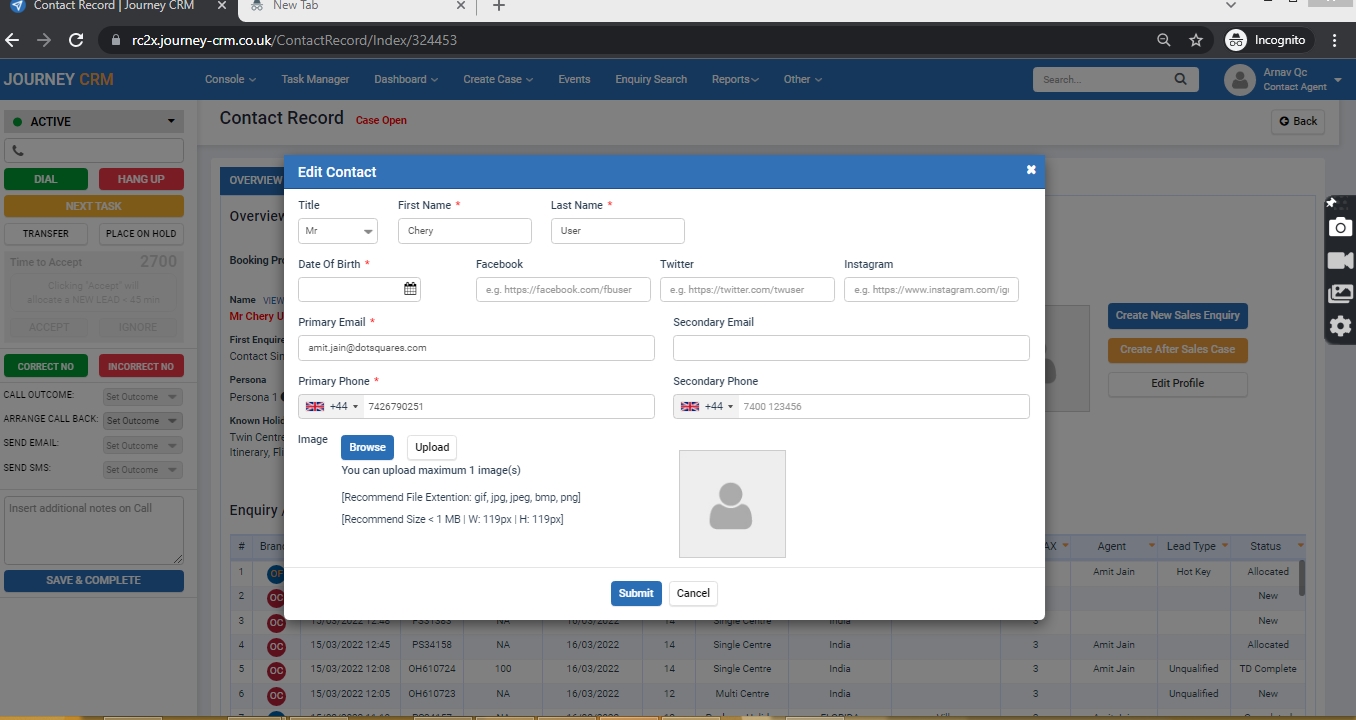
Task: Open the Other menu
Action: (802, 79)
